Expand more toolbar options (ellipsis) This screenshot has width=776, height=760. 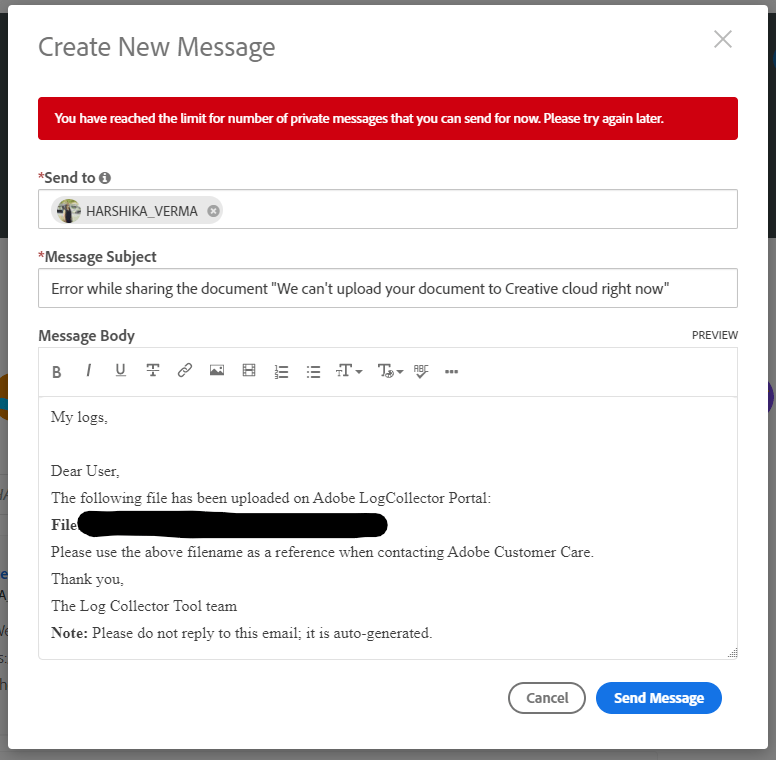coord(451,371)
